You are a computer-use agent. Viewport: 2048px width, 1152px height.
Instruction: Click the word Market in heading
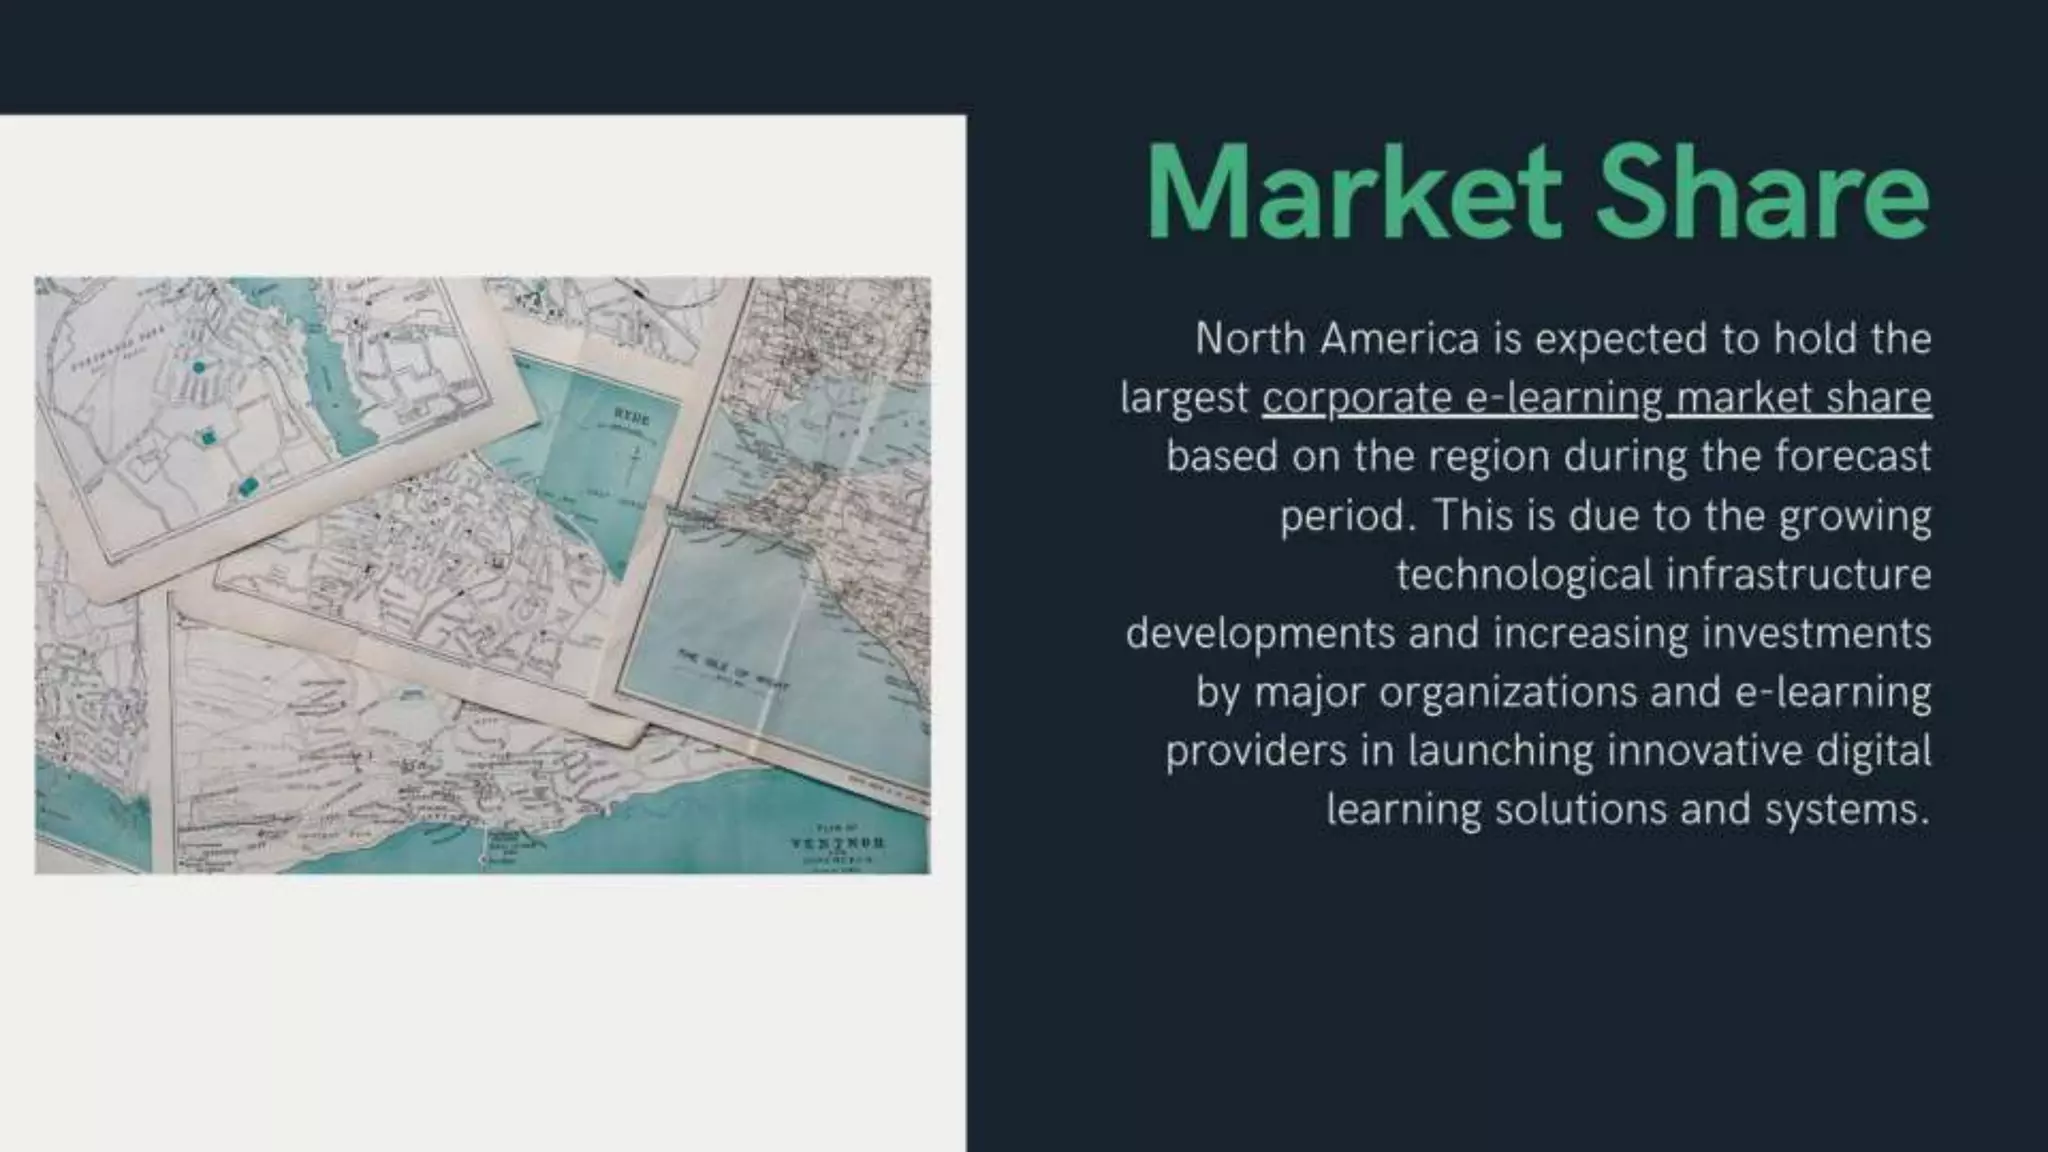point(1353,193)
